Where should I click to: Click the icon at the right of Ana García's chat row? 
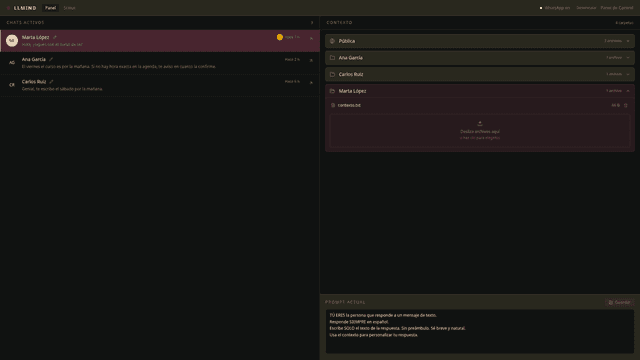311,60
